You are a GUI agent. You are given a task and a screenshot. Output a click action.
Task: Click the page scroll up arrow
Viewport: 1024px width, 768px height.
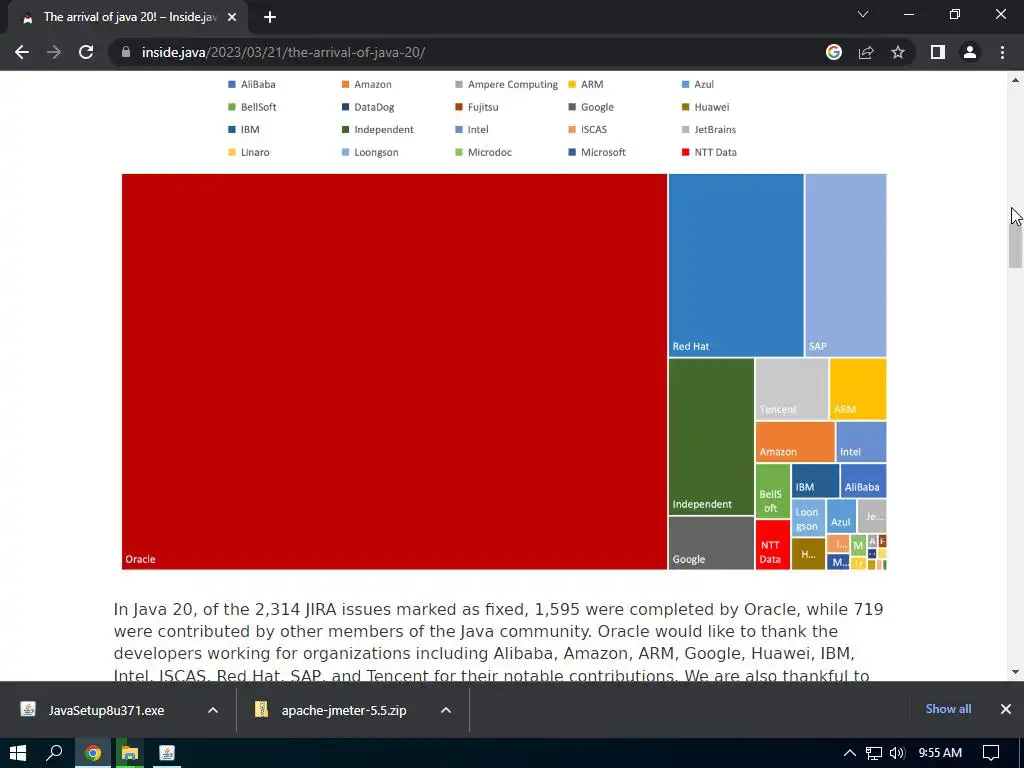pos(1015,80)
